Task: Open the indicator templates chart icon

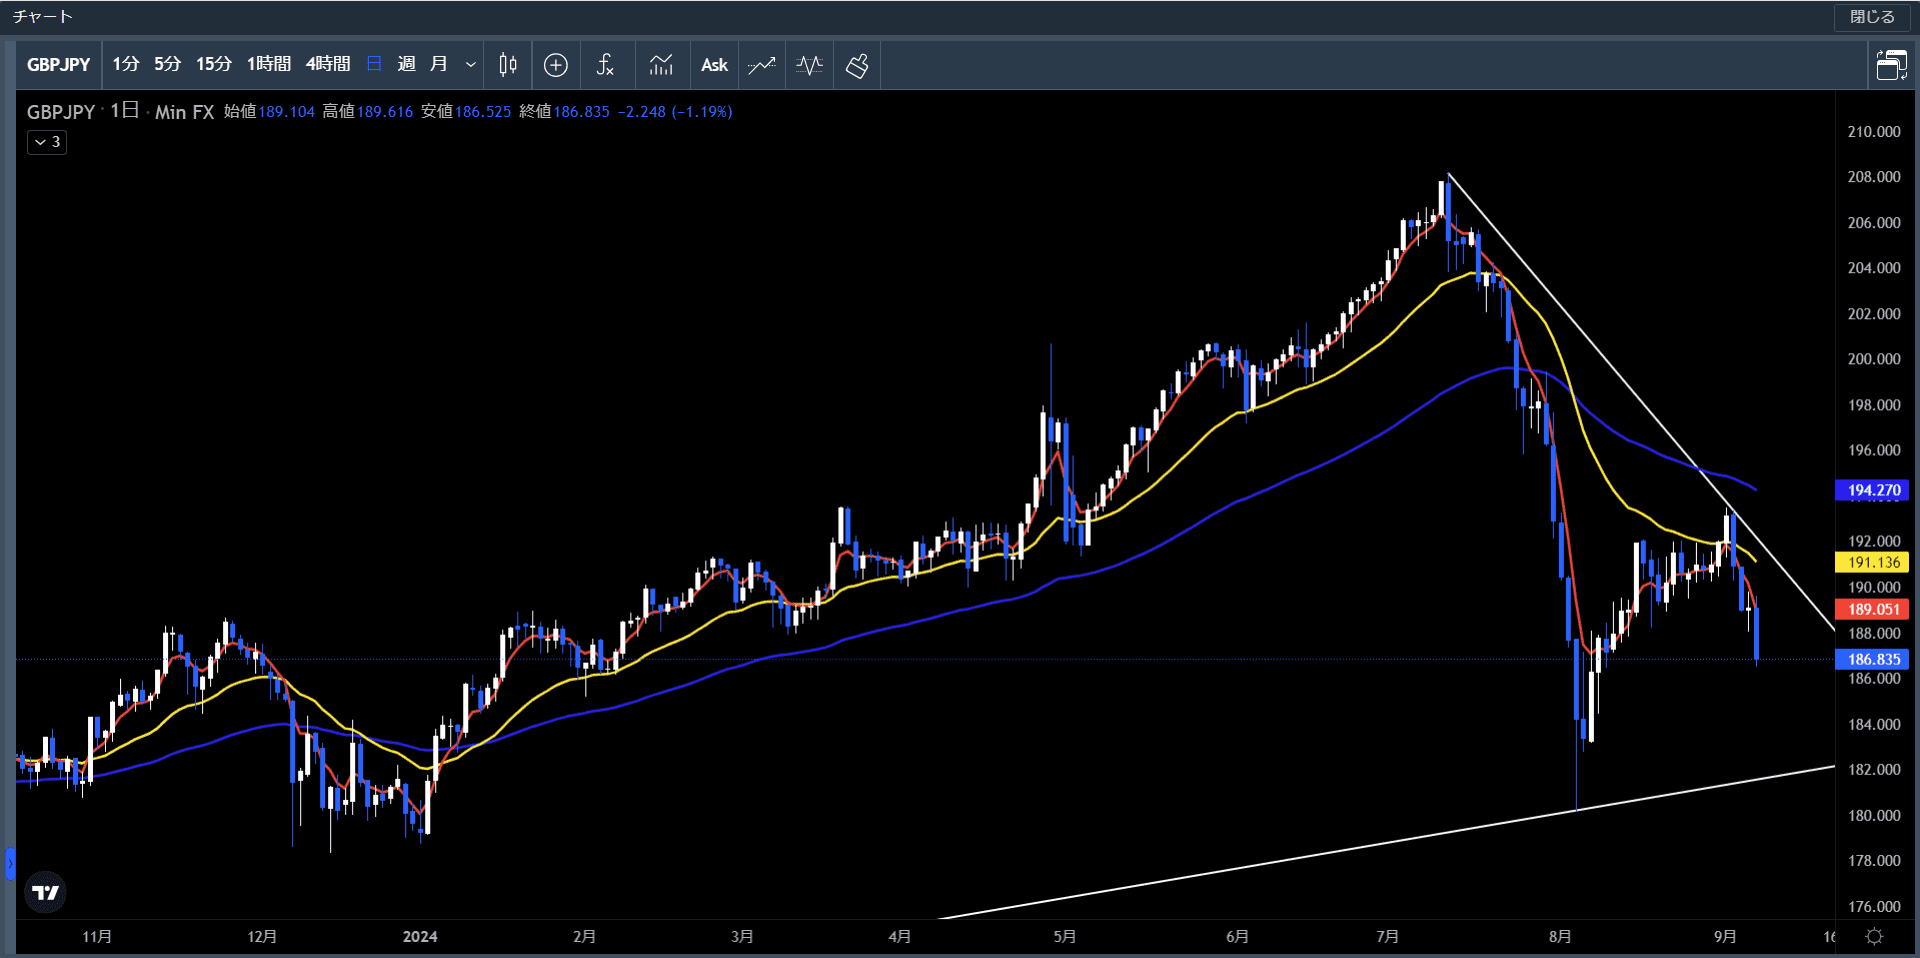Action: (661, 65)
